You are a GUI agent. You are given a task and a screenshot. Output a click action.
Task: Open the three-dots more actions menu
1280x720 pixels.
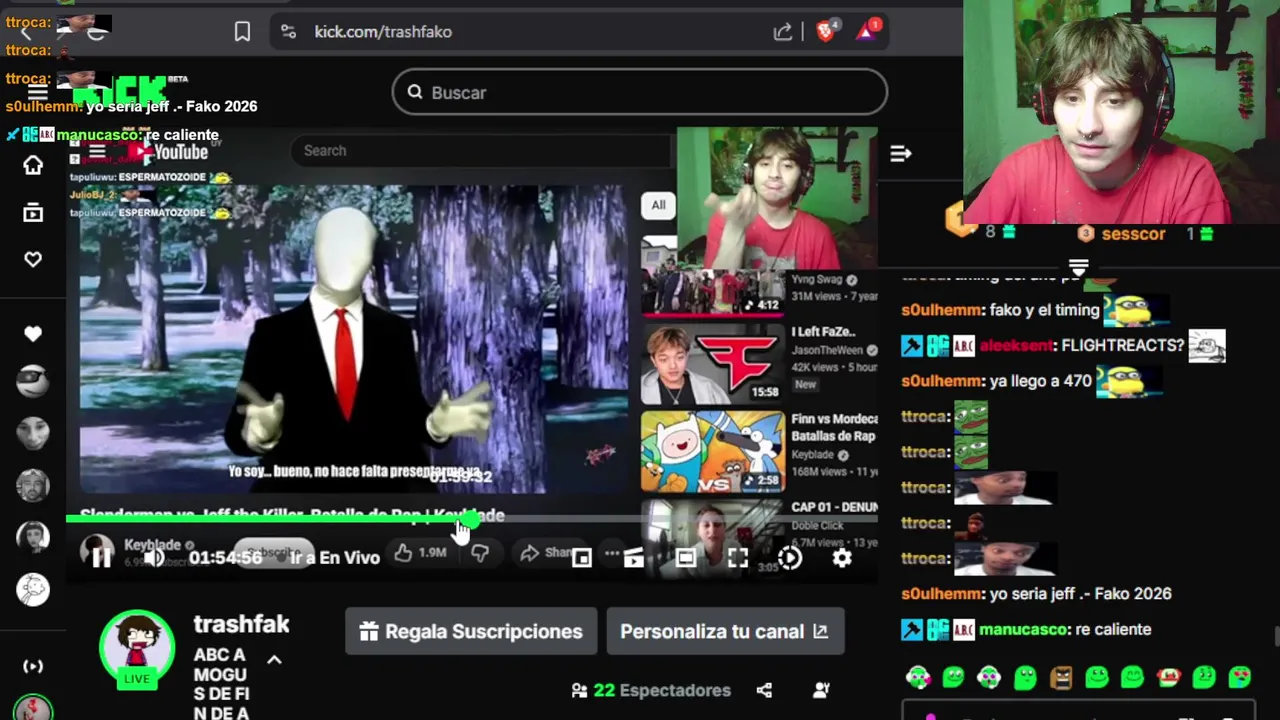pyautogui.click(x=612, y=553)
